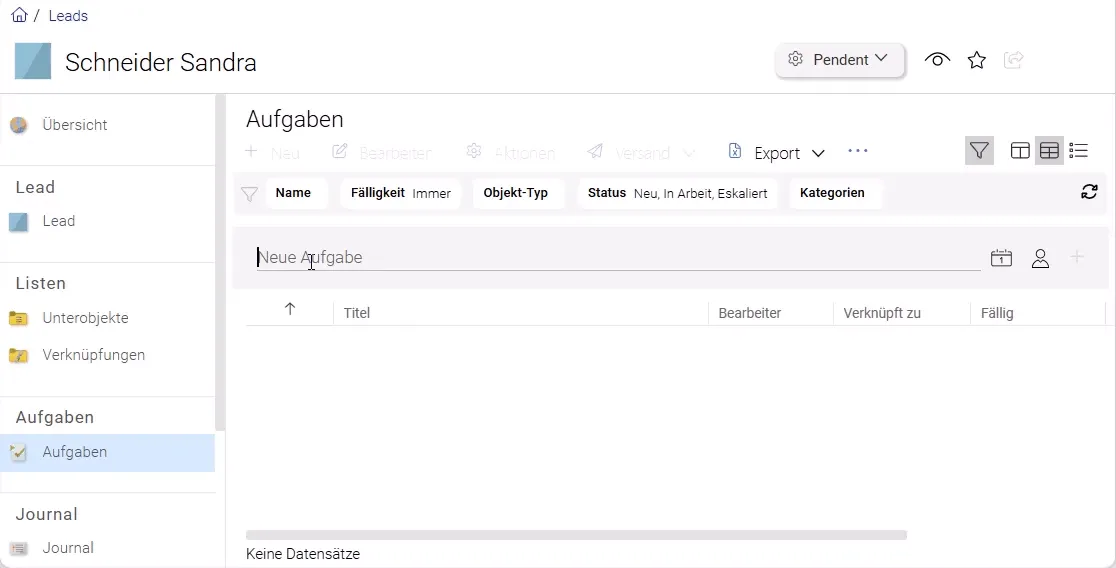This screenshot has height=568, width=1116.
Task: Open the Status filter dropdown
Action: (677, 193)
